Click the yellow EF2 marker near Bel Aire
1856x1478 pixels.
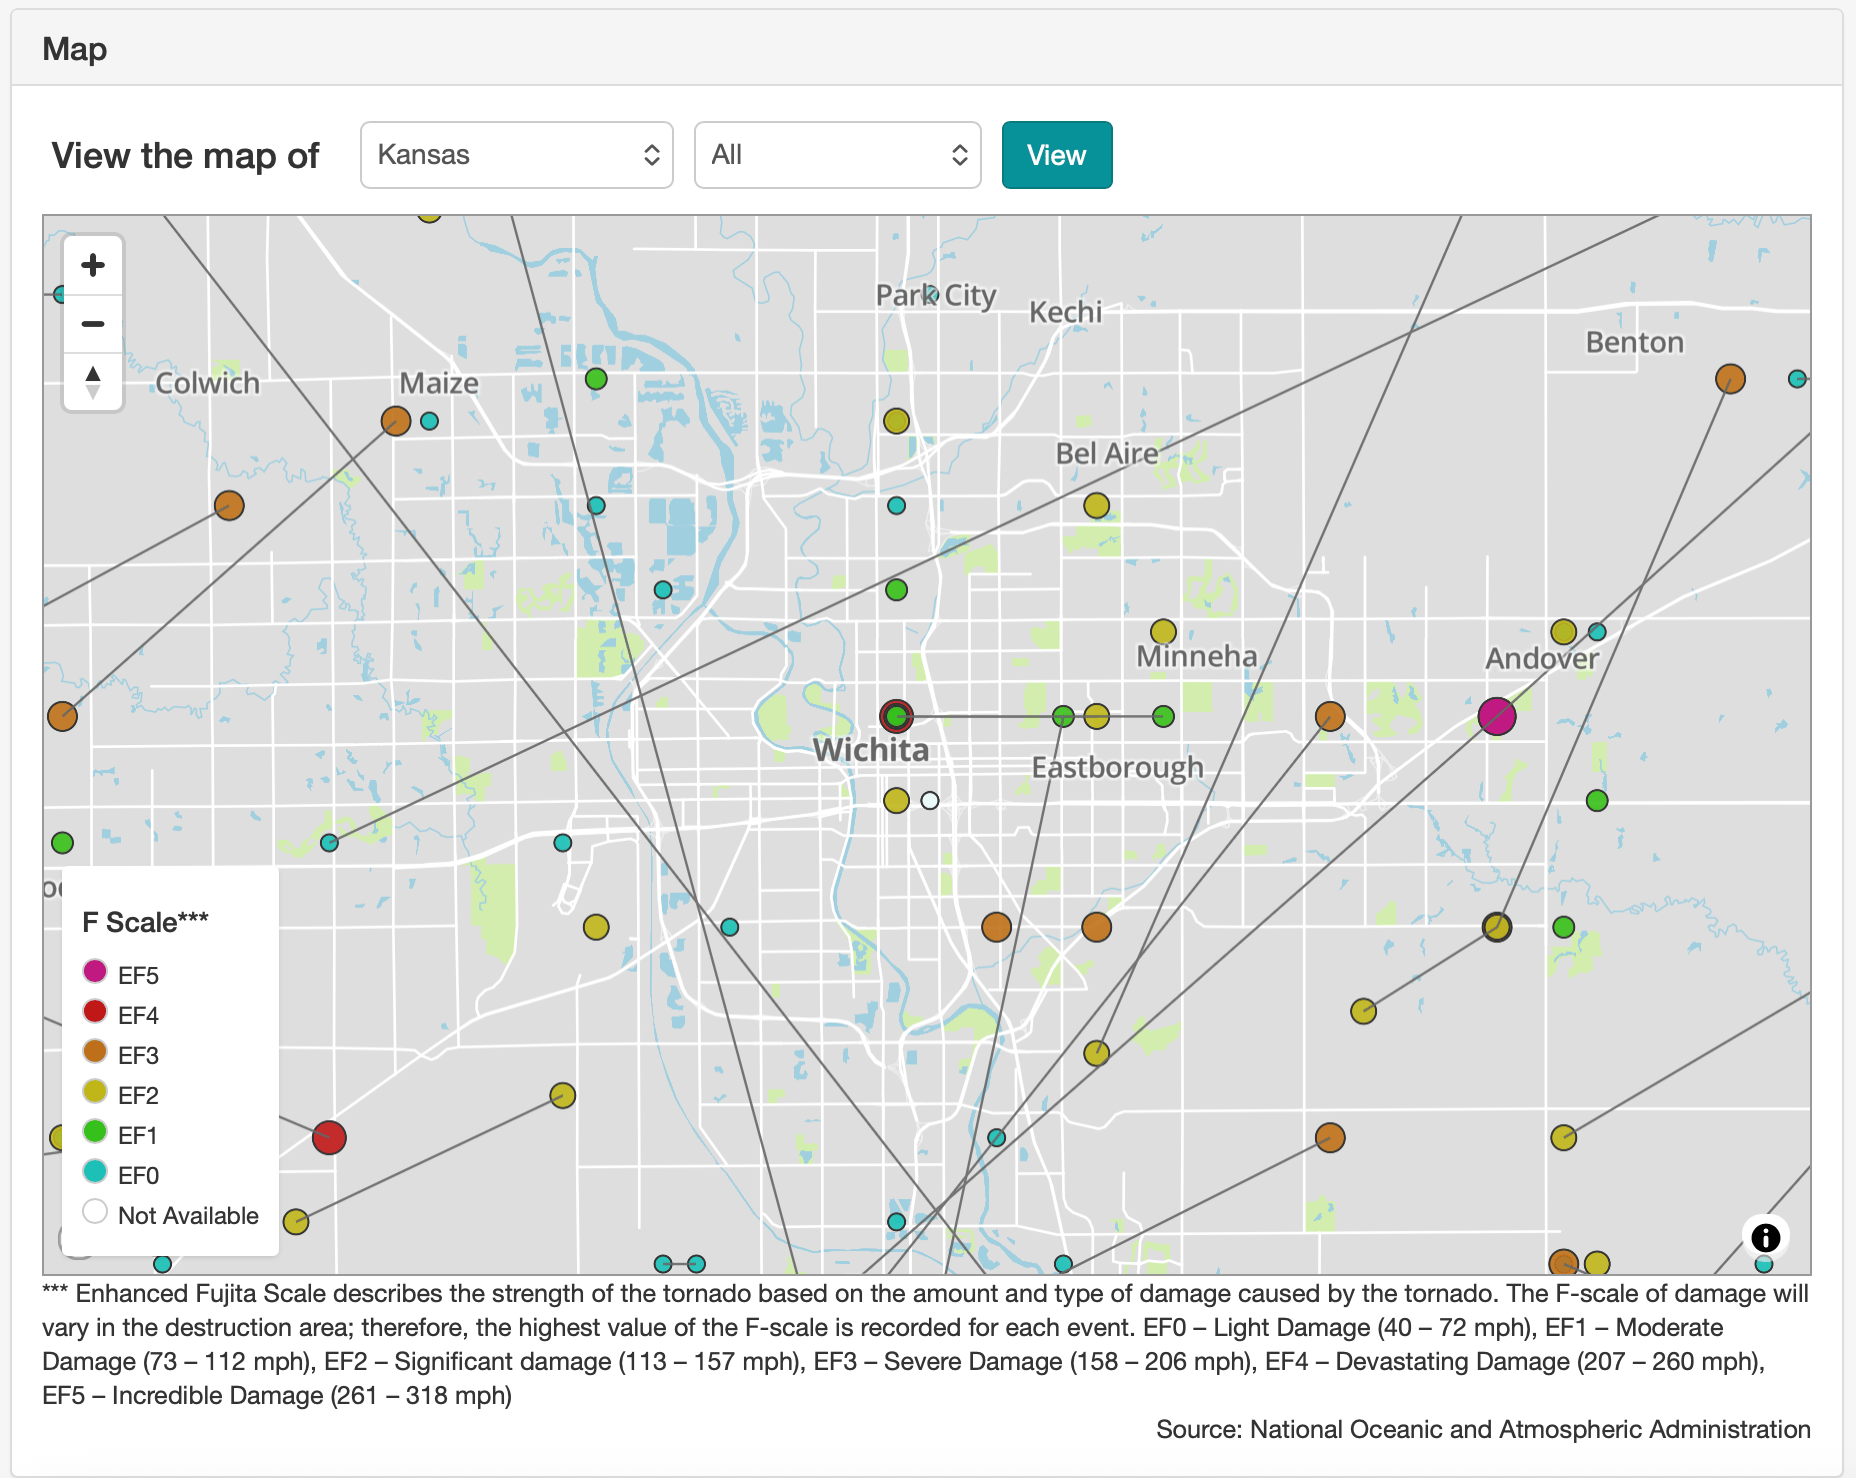[x=1096, y=505]
